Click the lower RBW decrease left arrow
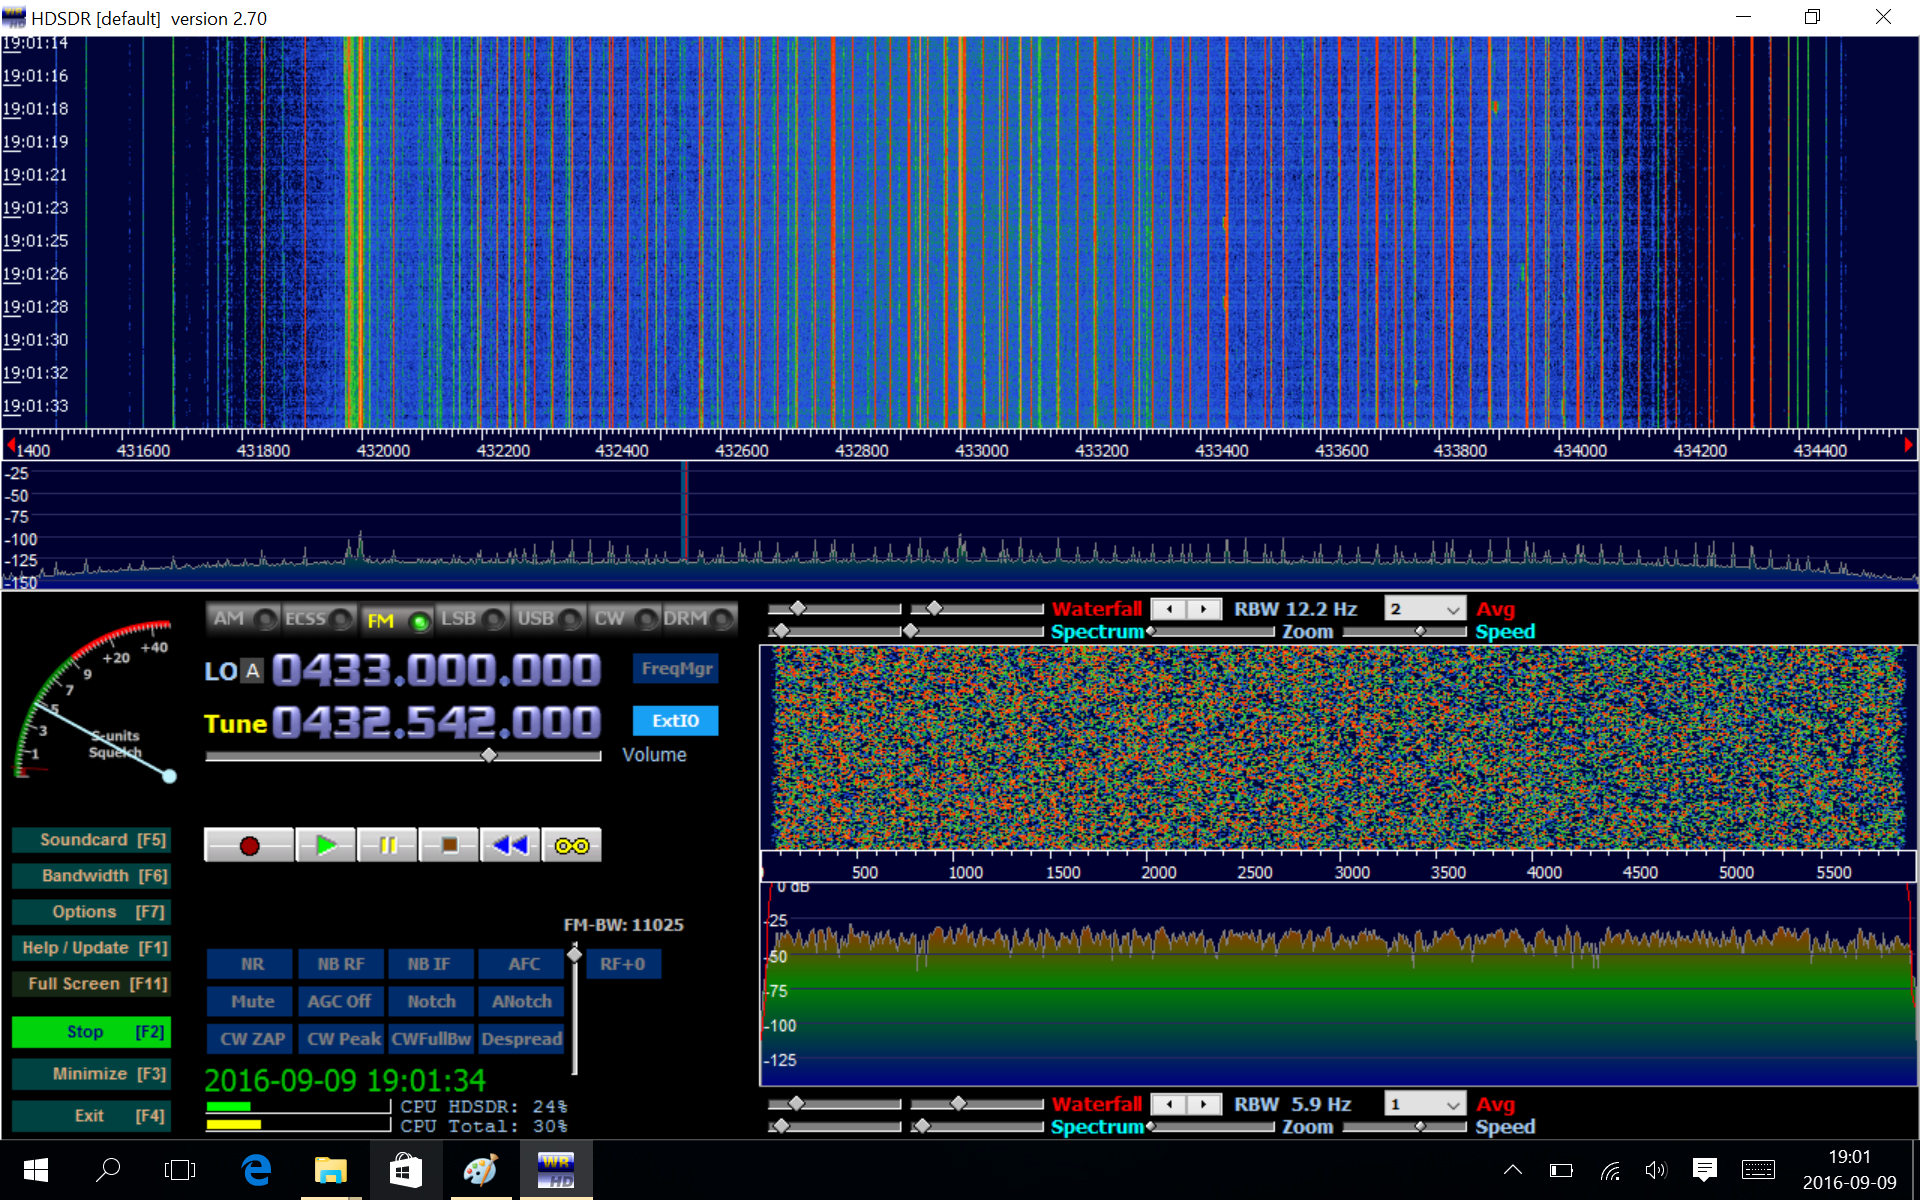Image resolution: width=1920 pixels, height=1200 pixels. (1169, 1104)
